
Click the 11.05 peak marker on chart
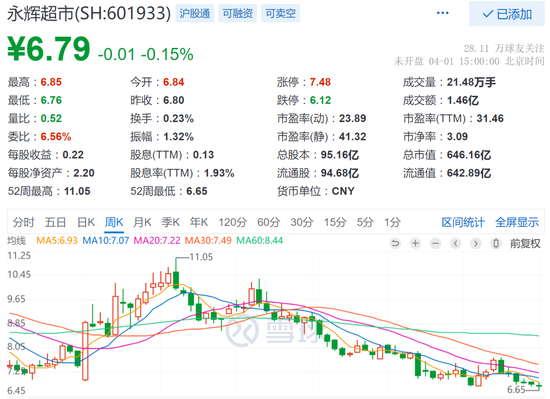pyautogui.click(x=201, y=257)
